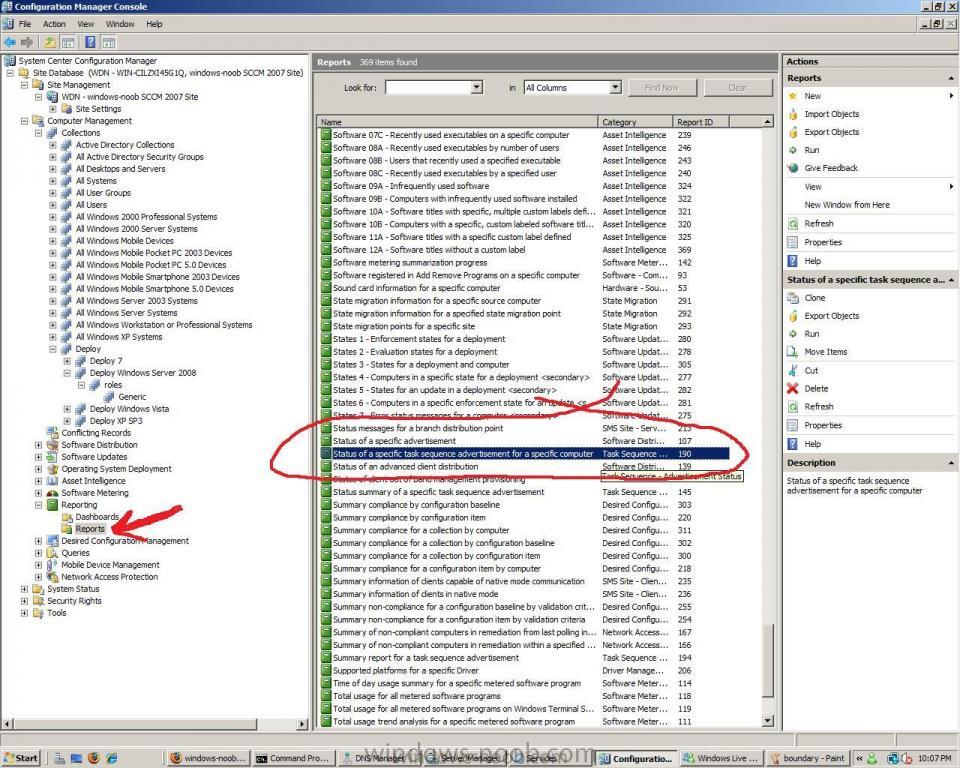This screenshot has height=768, width=960.
Task: Select the Queries node
Action: 75,552
